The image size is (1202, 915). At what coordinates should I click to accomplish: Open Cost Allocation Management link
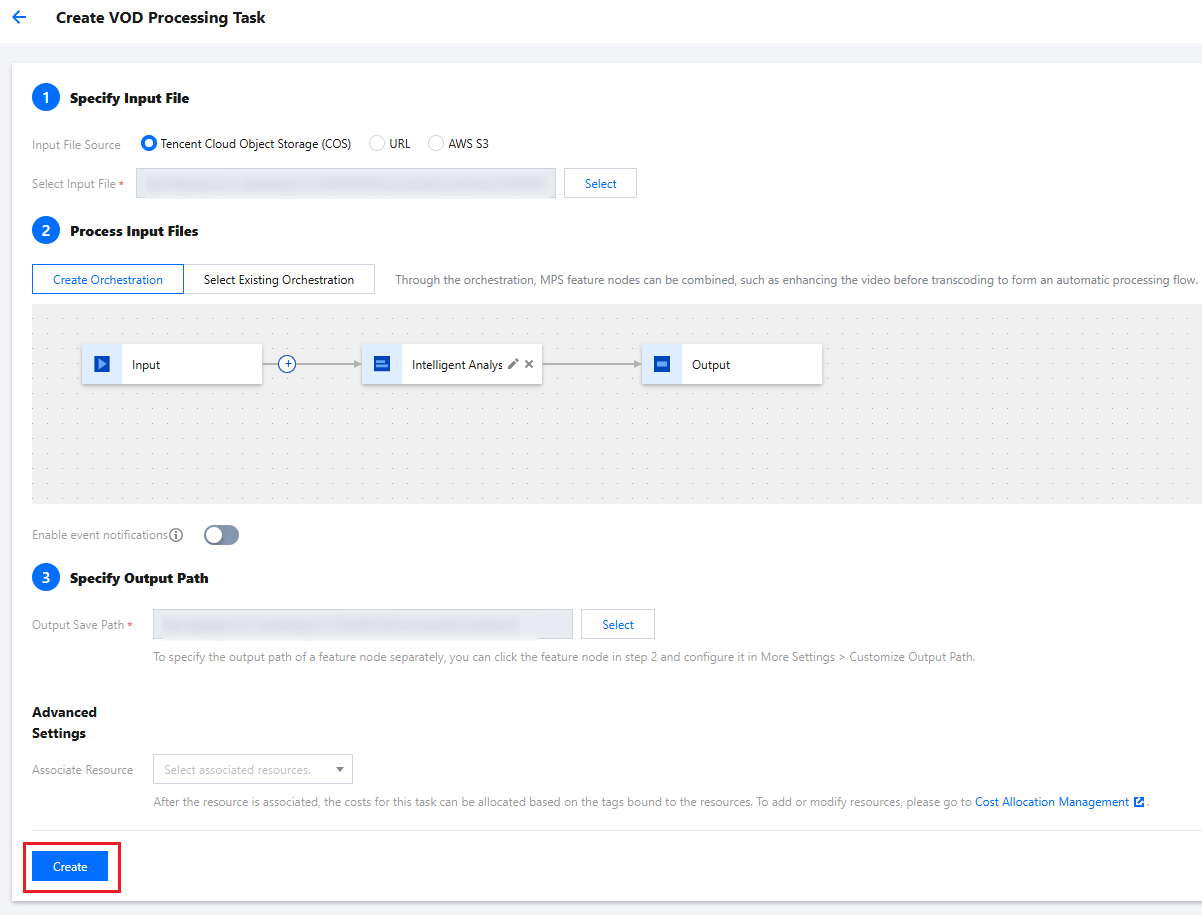click(1052, 802)
